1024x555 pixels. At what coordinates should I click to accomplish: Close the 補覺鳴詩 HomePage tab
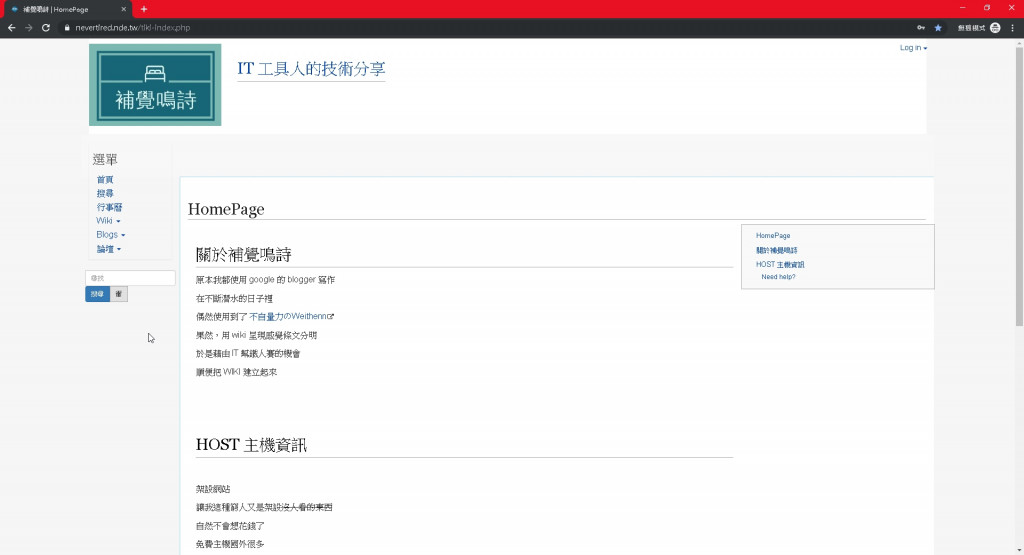pyautogui.click(x=123, y=9)
